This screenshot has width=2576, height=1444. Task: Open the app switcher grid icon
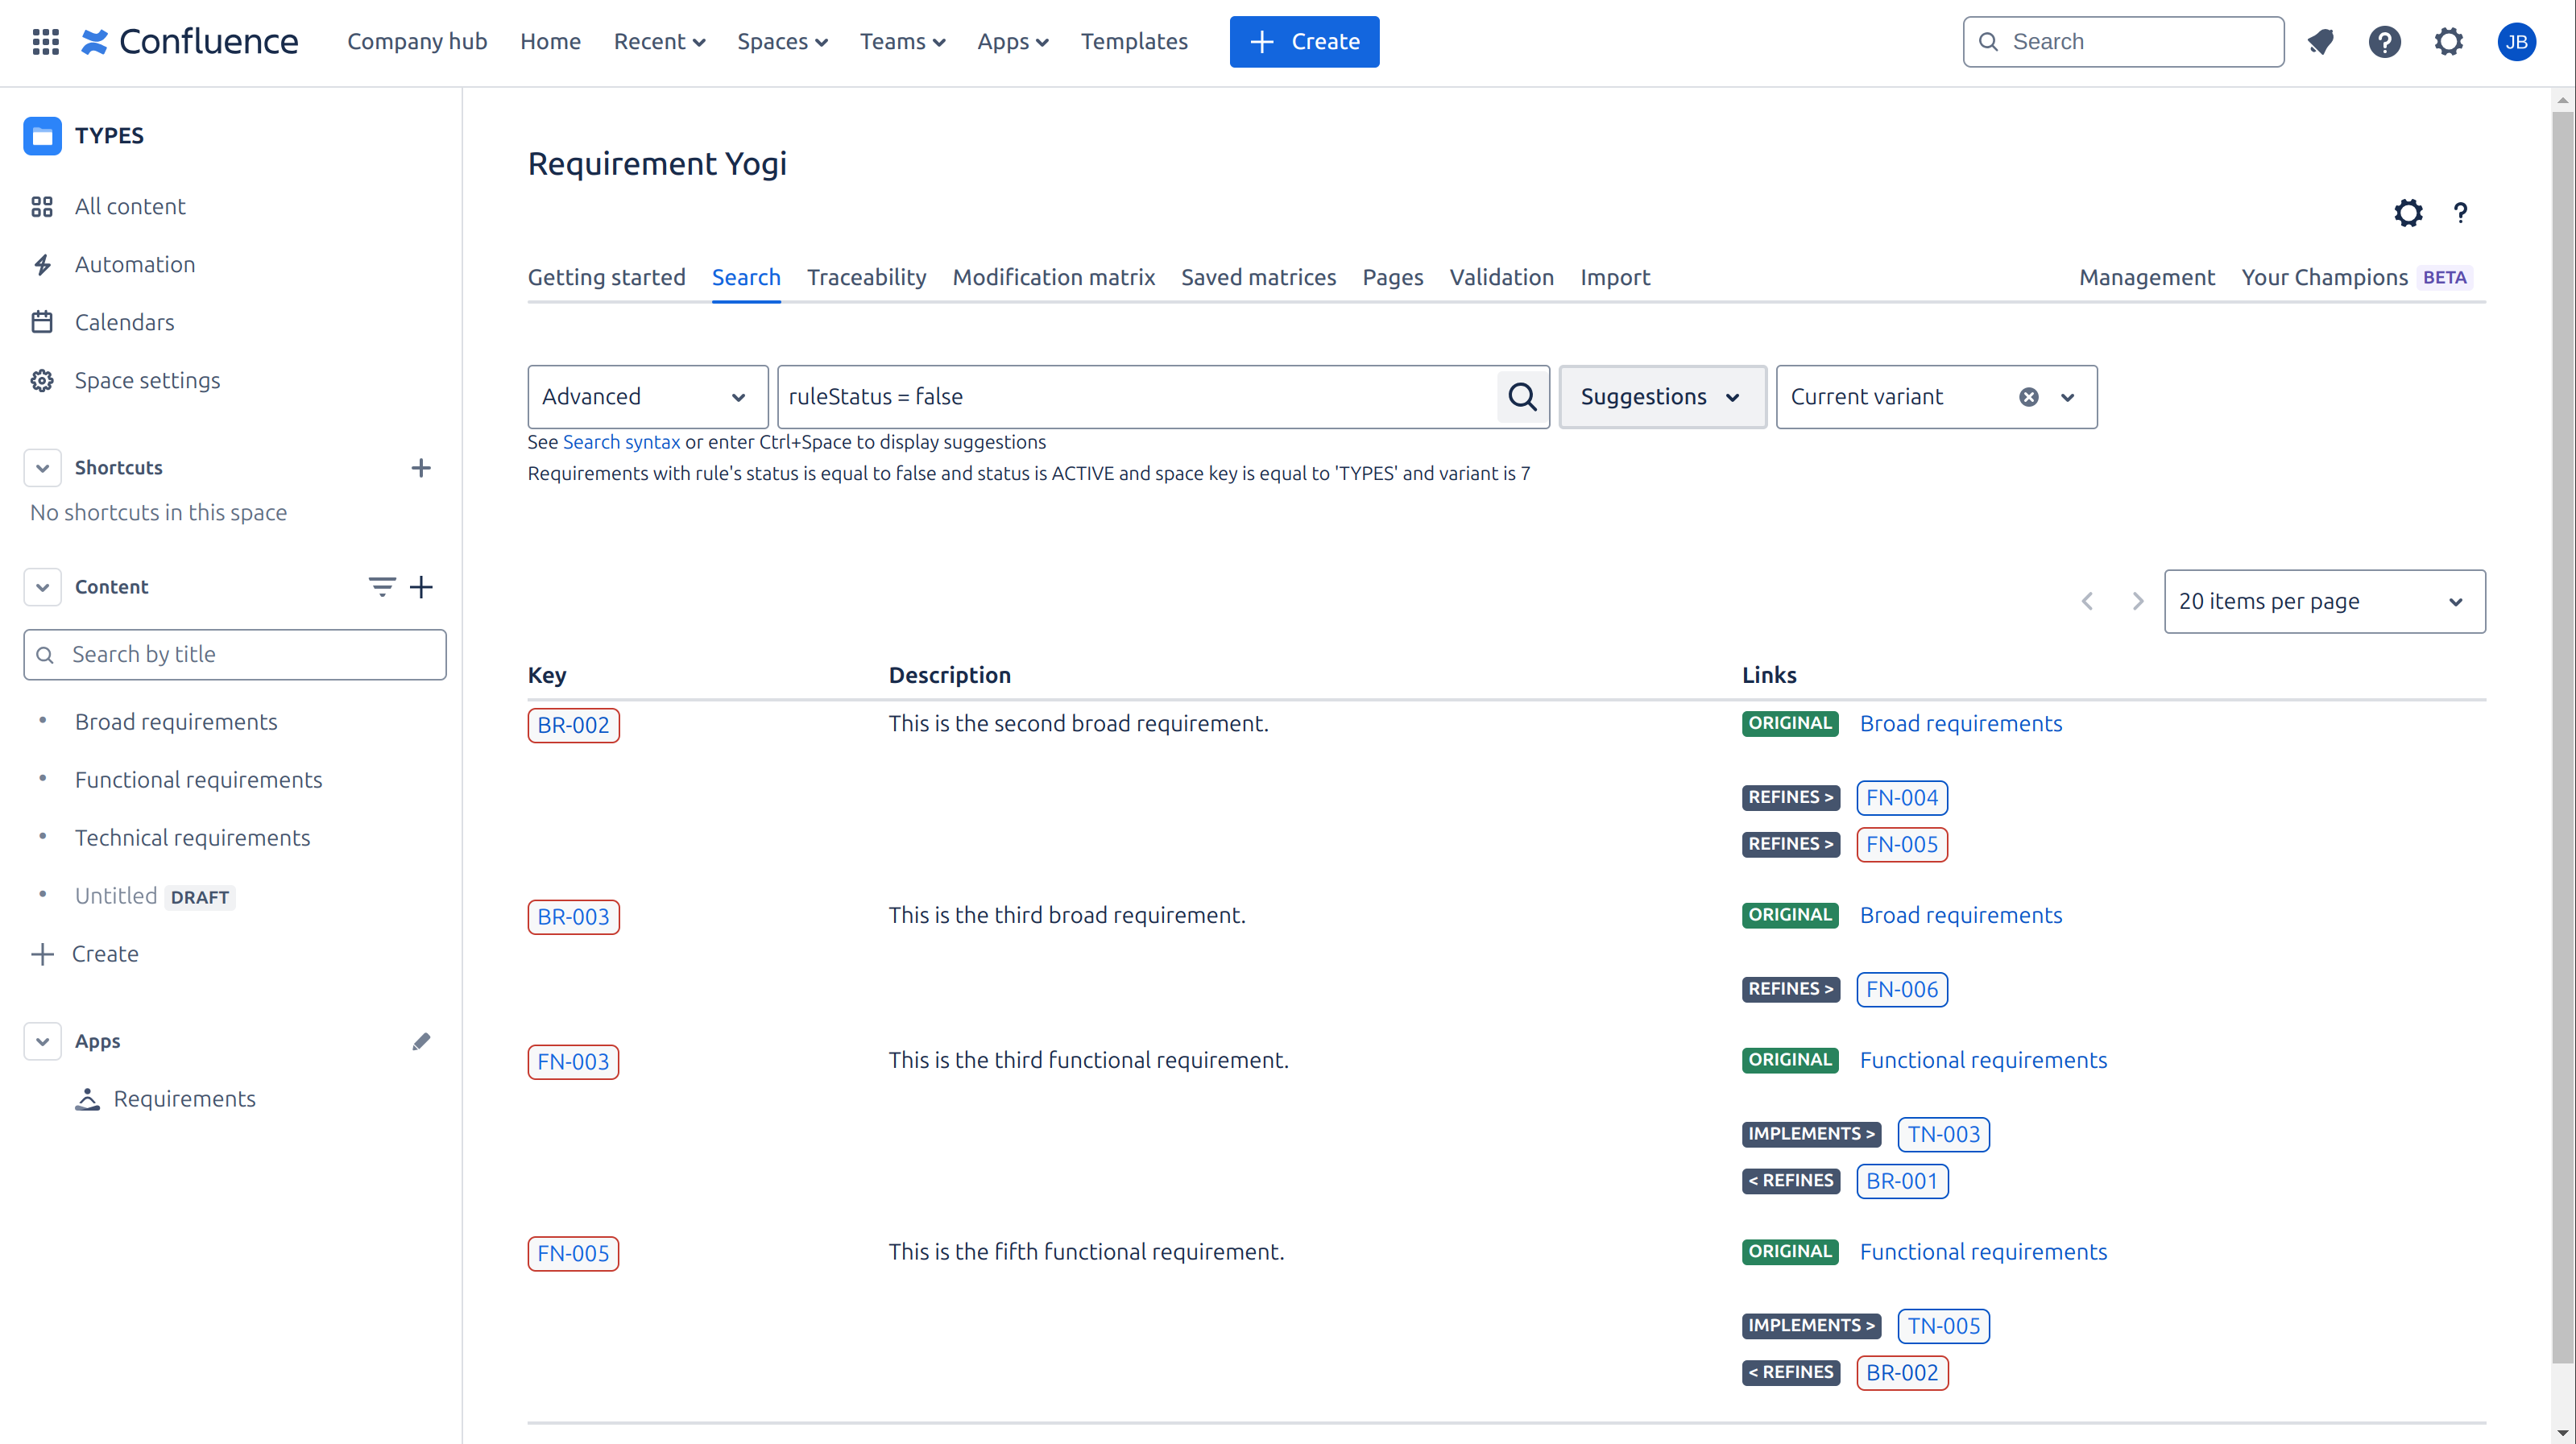(x=46, y=42)
